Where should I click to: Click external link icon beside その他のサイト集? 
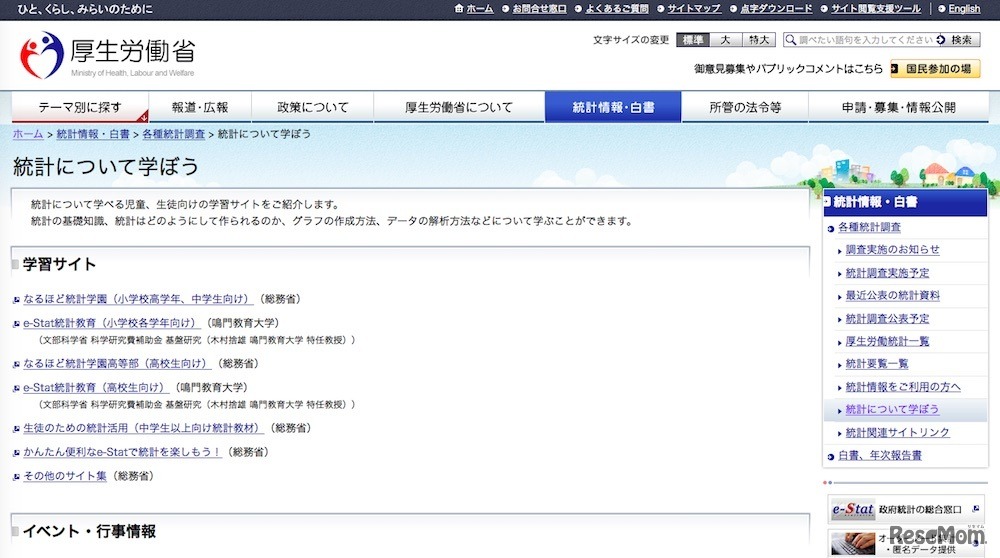click(17, 476)
